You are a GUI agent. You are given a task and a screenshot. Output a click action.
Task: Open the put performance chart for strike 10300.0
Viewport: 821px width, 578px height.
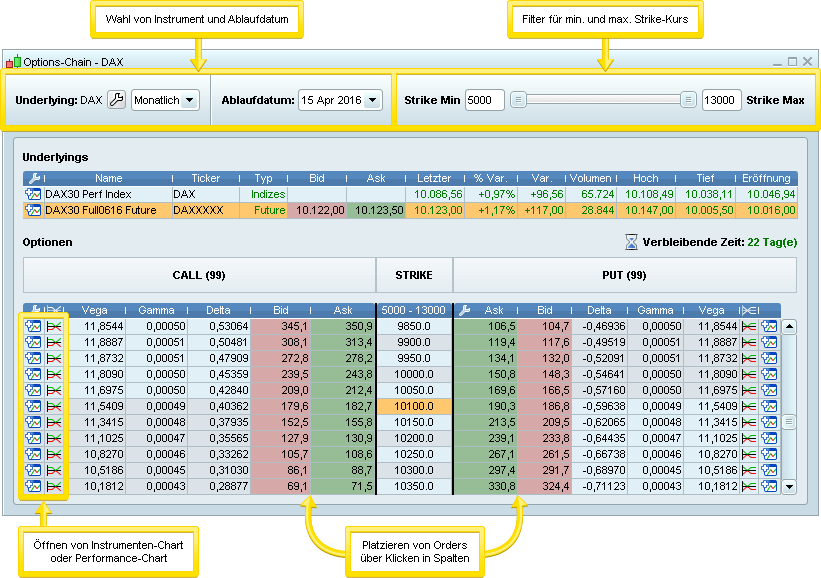pyautogui.click(x=749, y=470)
